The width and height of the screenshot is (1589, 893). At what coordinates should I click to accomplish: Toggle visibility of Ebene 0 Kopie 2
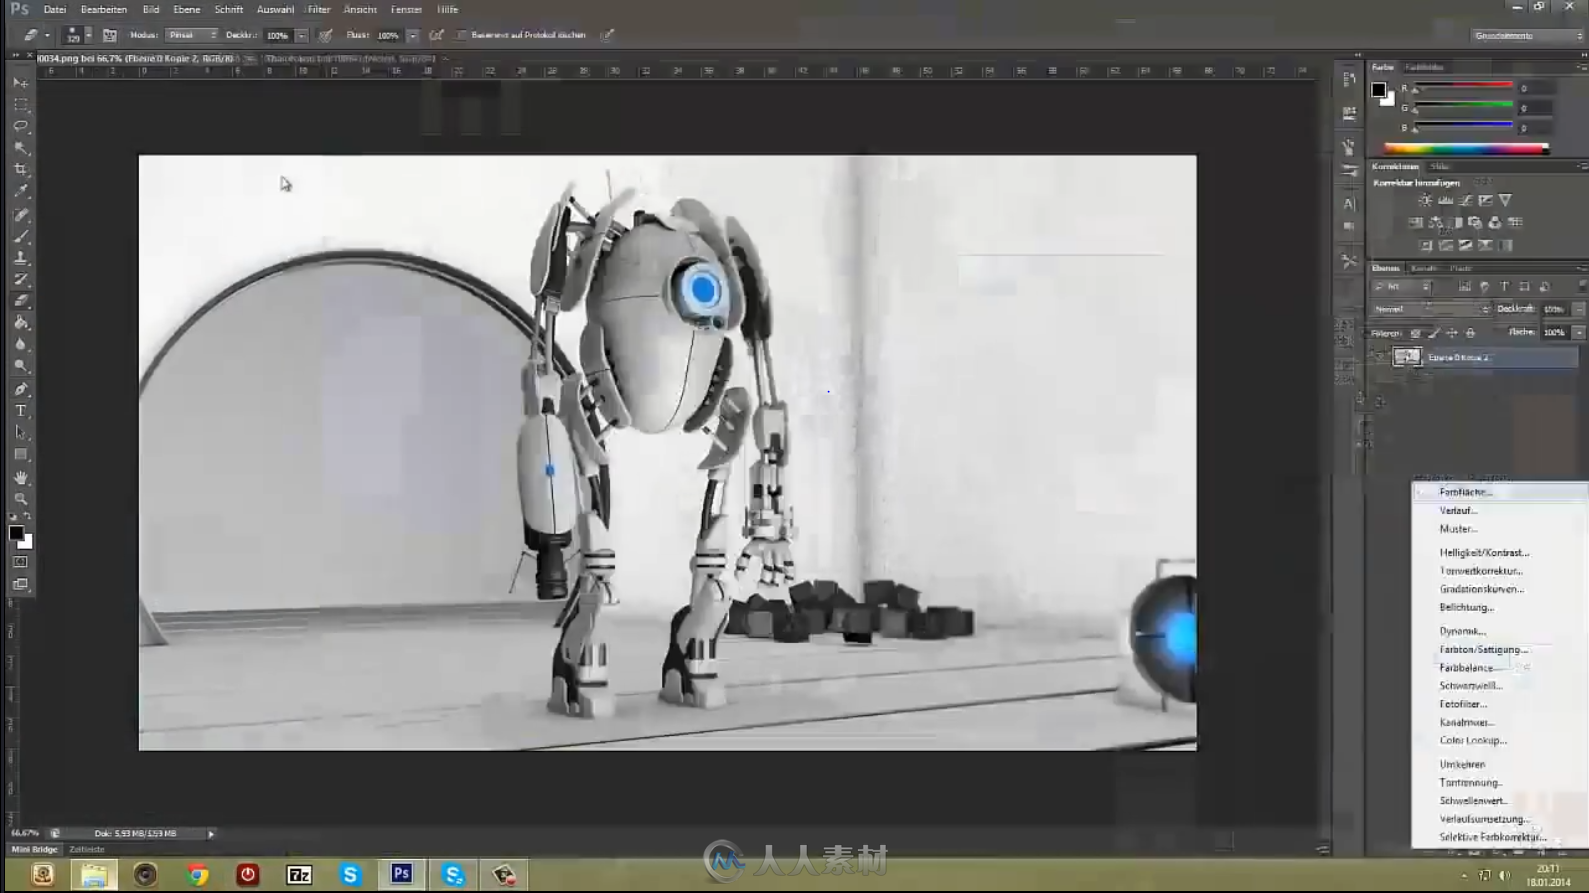(1379, 357)
